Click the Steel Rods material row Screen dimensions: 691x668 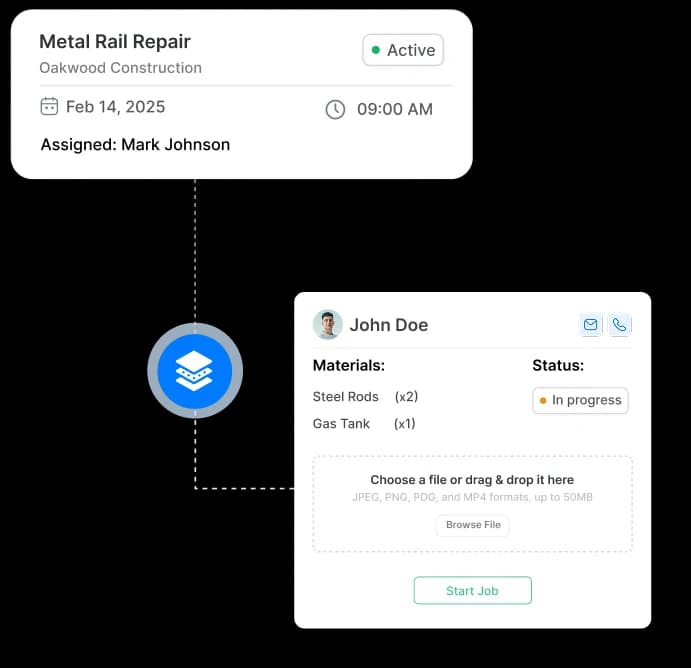365,397
